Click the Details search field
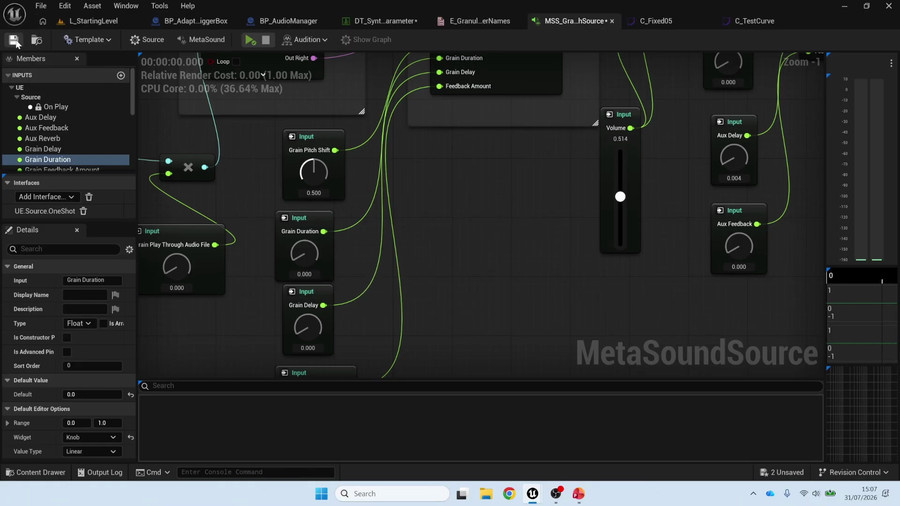 (64, 249)
